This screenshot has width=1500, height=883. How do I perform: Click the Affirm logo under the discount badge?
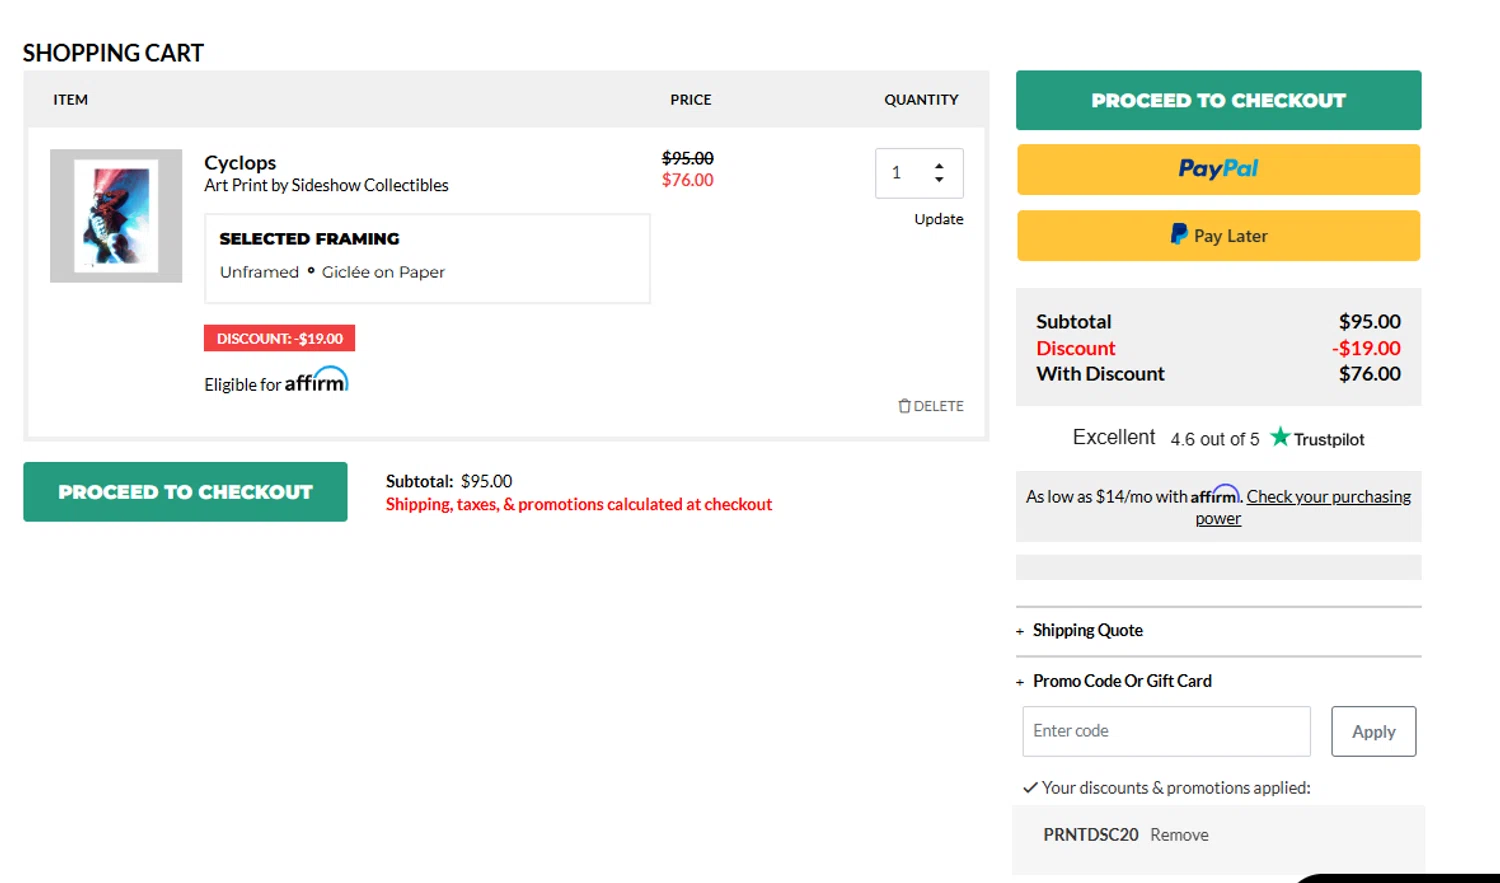[316, 381]
